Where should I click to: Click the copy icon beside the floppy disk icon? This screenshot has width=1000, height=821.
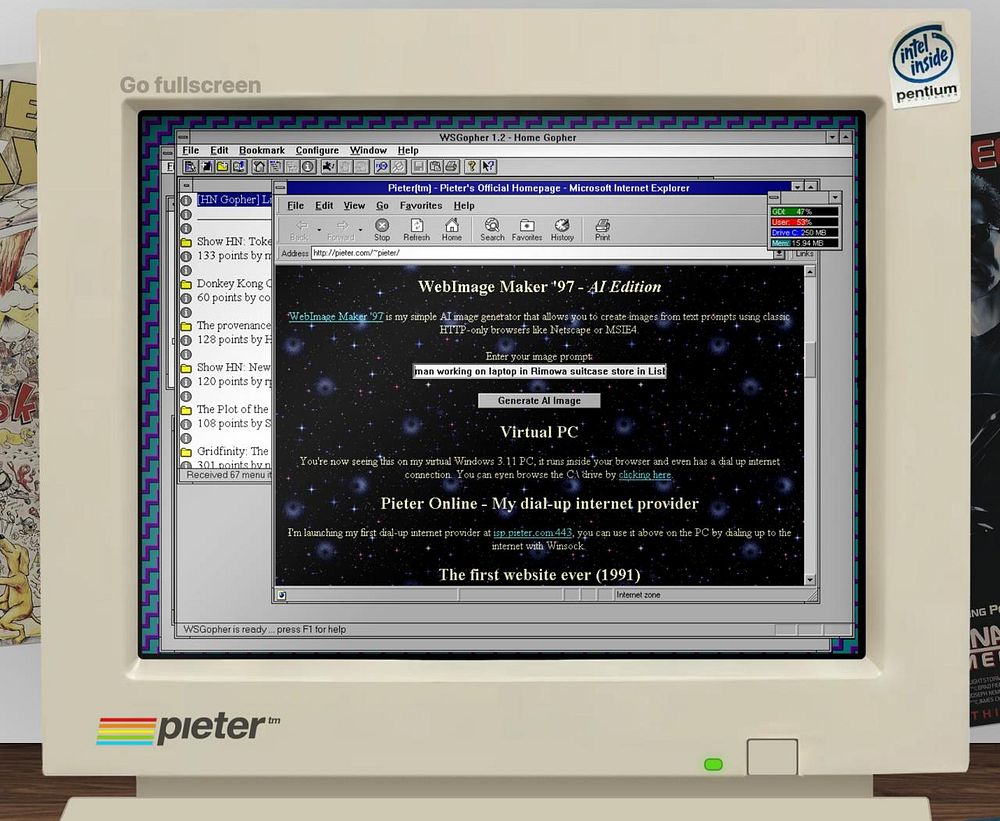(435, 166)
